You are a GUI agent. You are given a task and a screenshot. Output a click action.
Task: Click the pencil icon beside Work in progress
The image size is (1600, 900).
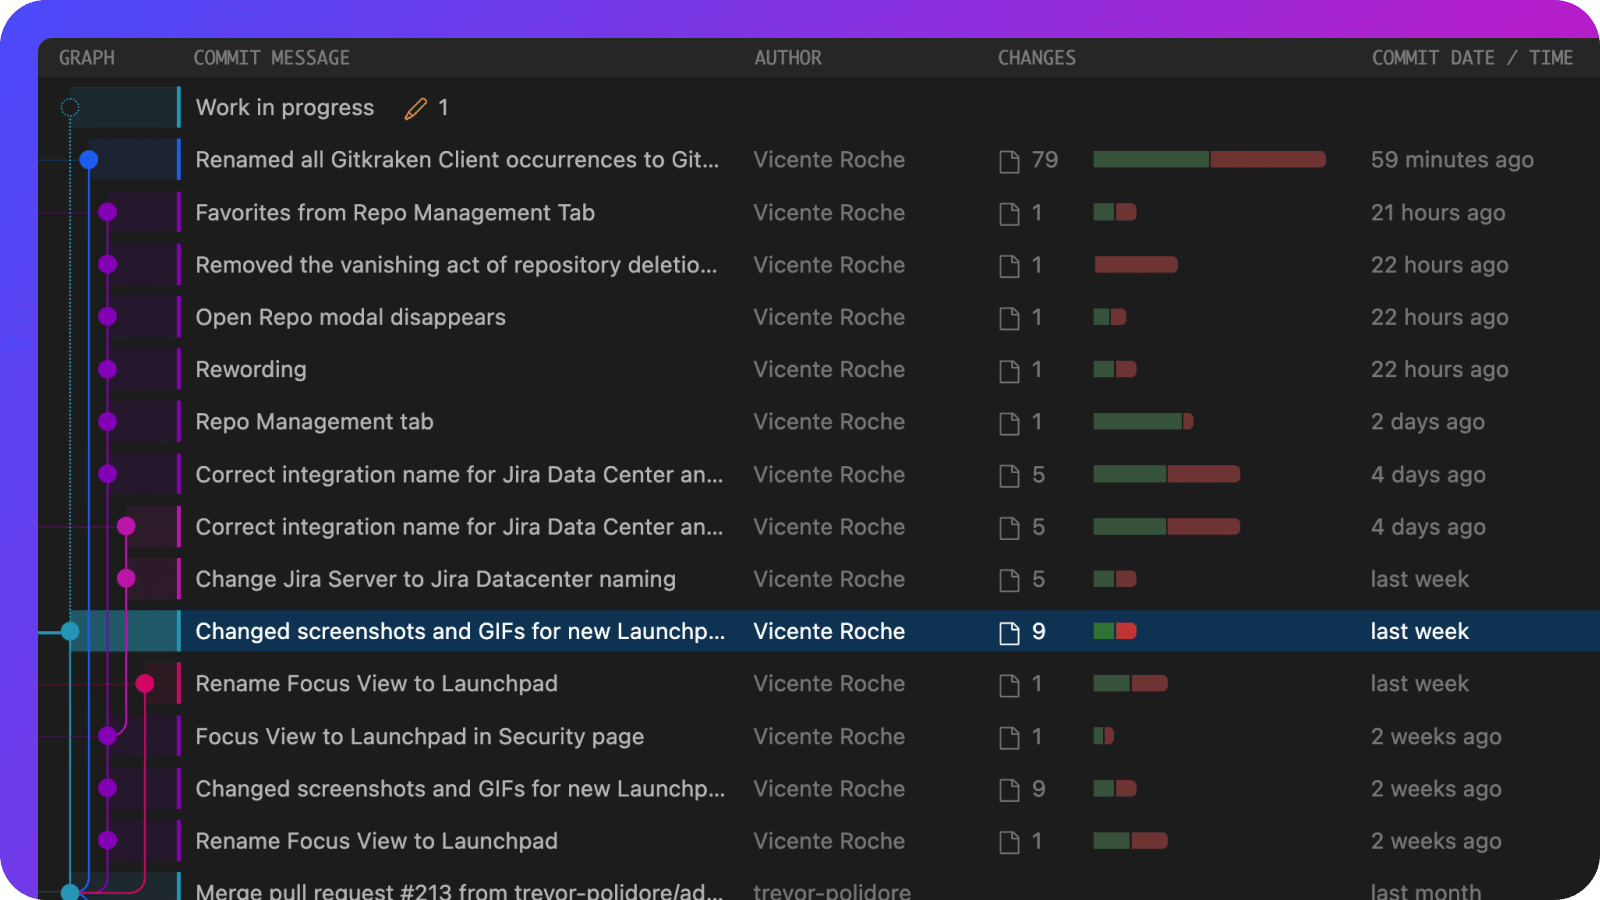pyautogui.click(x=415, y=109)
